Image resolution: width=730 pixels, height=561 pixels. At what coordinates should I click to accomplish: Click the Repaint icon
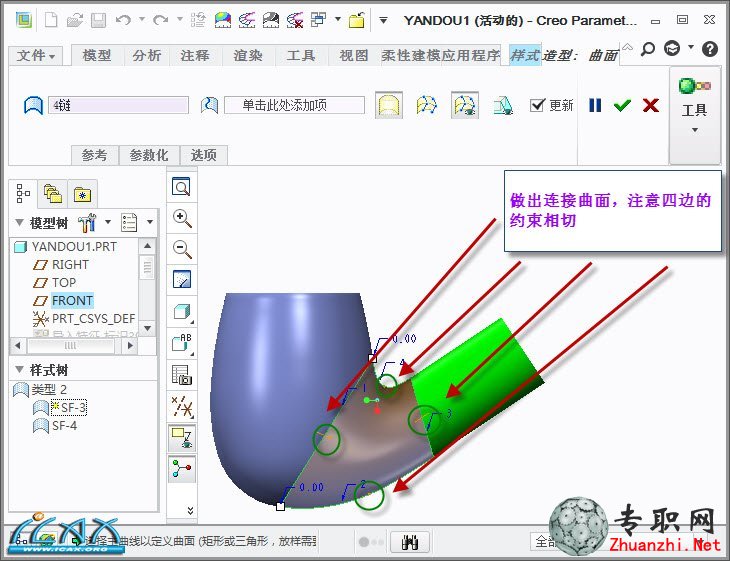(182, 279)
